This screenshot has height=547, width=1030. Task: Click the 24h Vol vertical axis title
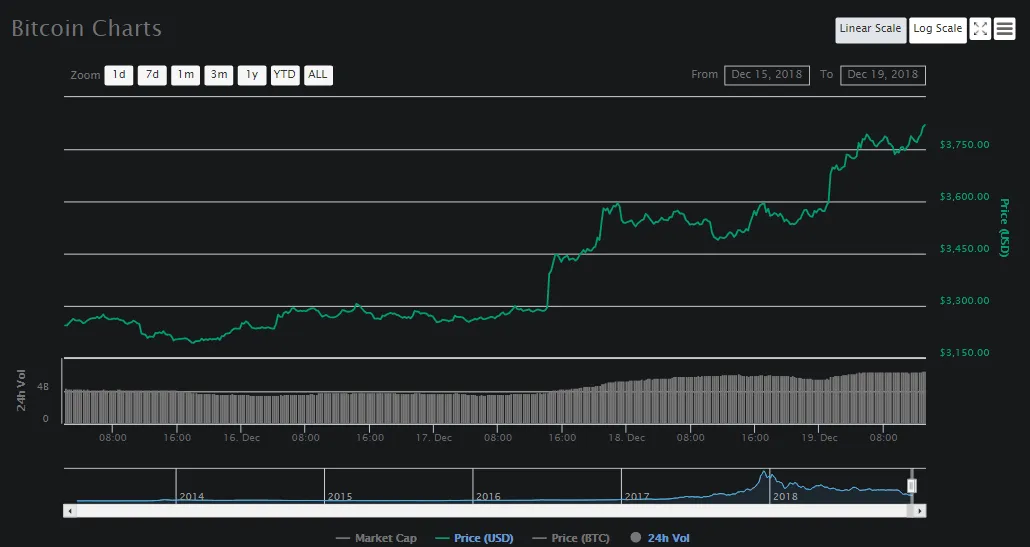point(21,391)
